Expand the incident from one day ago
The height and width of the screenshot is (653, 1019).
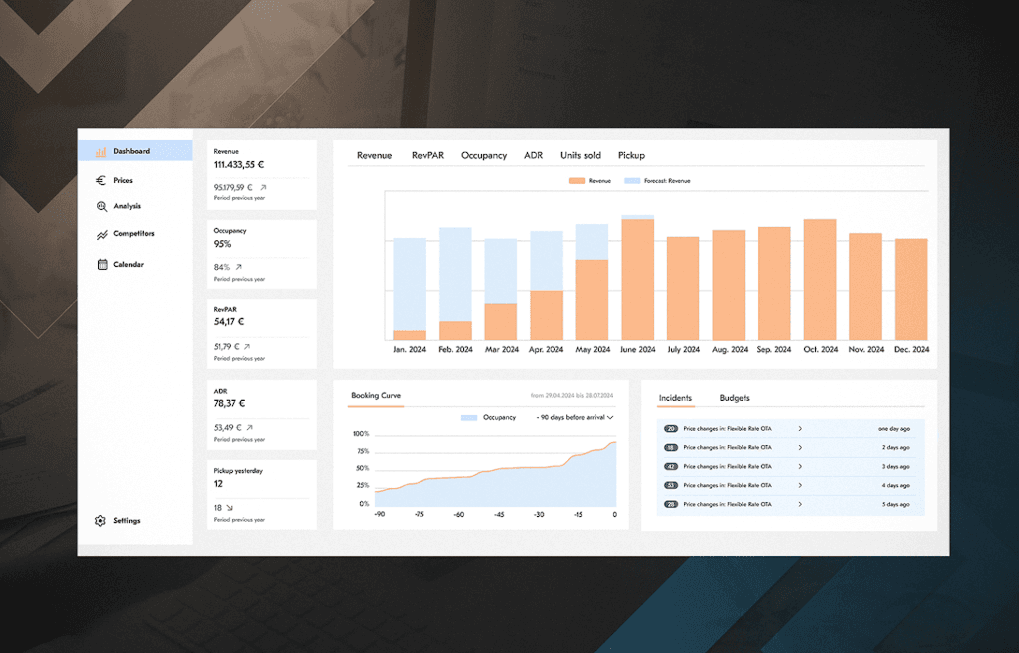click(x=800, y=429)
